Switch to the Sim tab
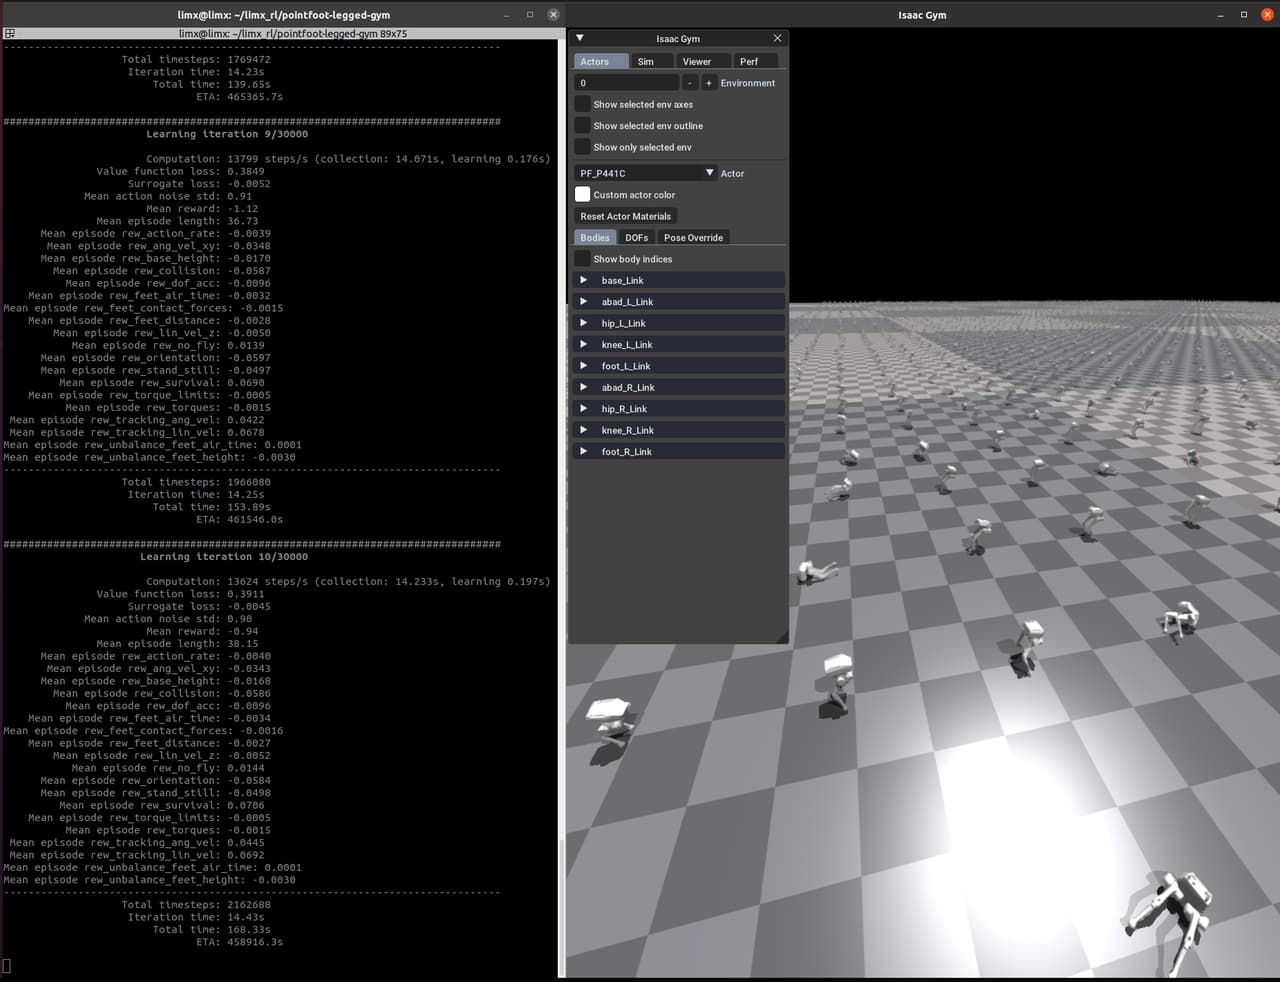Viewport: 1280px width, 982px height. pos(646,62)
